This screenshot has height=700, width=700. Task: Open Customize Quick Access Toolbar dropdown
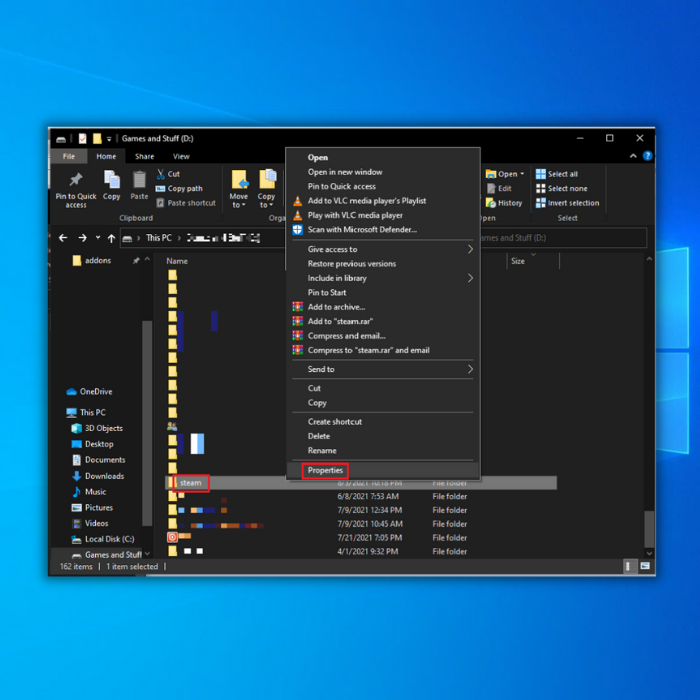[x=109, y=139]
